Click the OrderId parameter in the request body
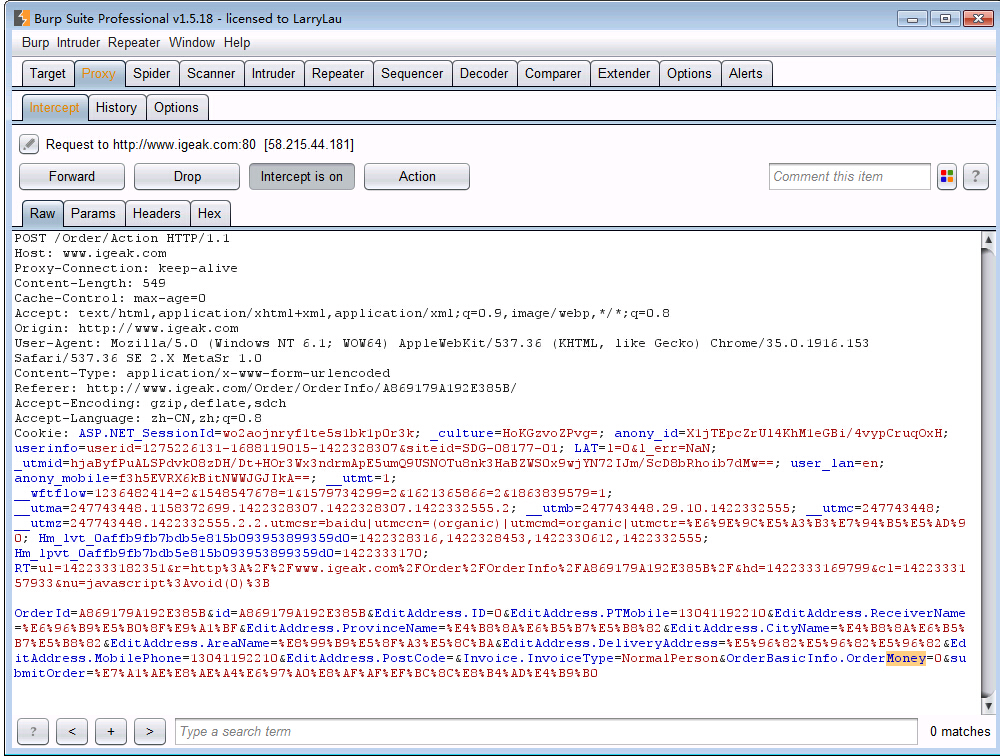Screen dimensions: 1000x756 click(42, 613)
